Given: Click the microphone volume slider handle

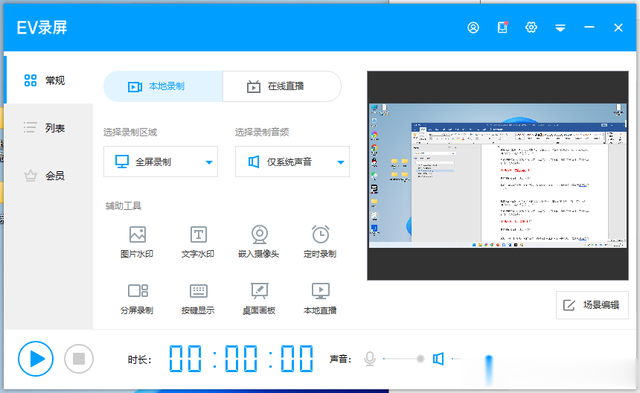Looking at the screenshot, I should click(420, 359).
